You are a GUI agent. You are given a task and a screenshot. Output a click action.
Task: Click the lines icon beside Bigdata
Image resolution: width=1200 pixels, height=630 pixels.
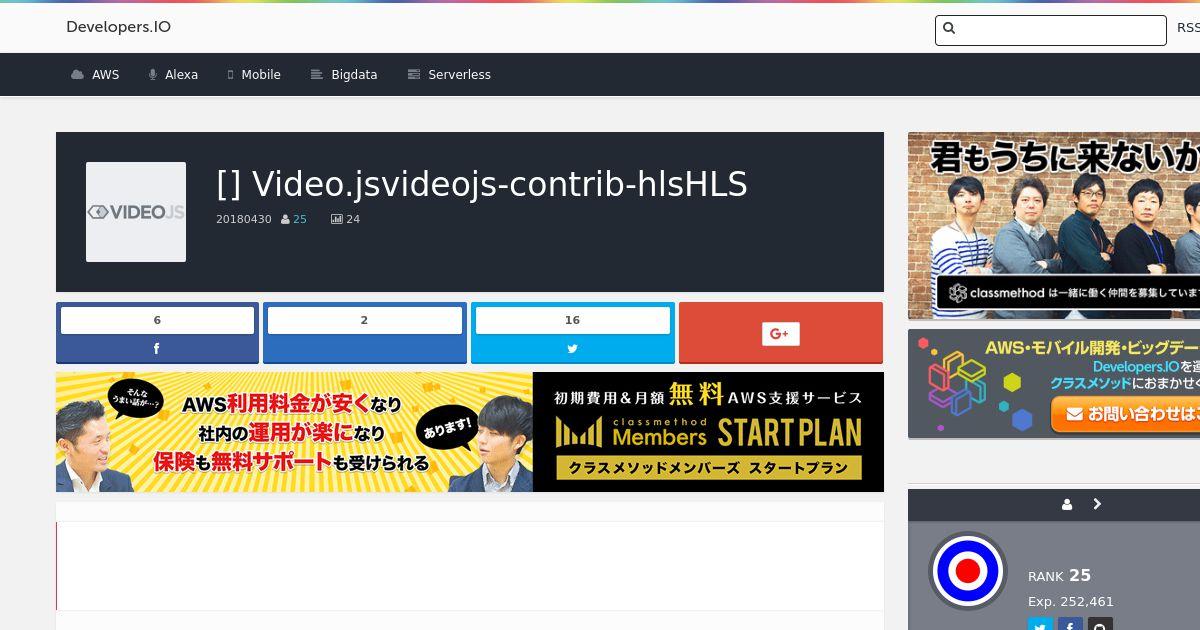[317, 75]
